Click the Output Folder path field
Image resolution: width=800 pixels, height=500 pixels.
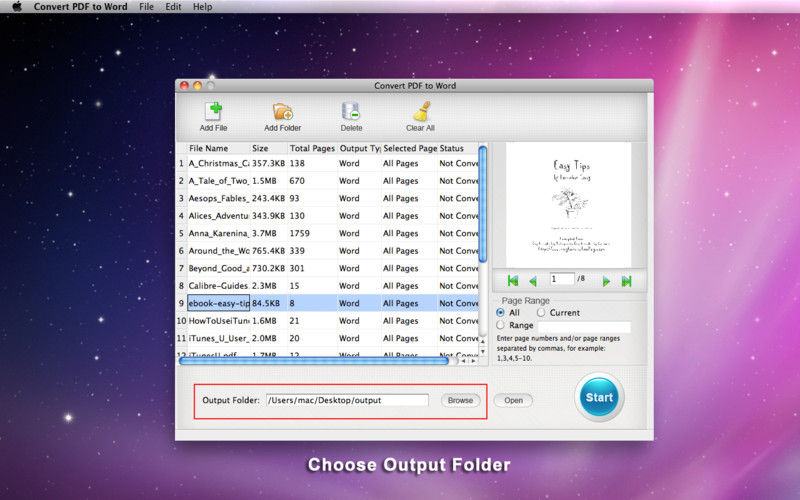pyautogui.click(x=347, y=401)
